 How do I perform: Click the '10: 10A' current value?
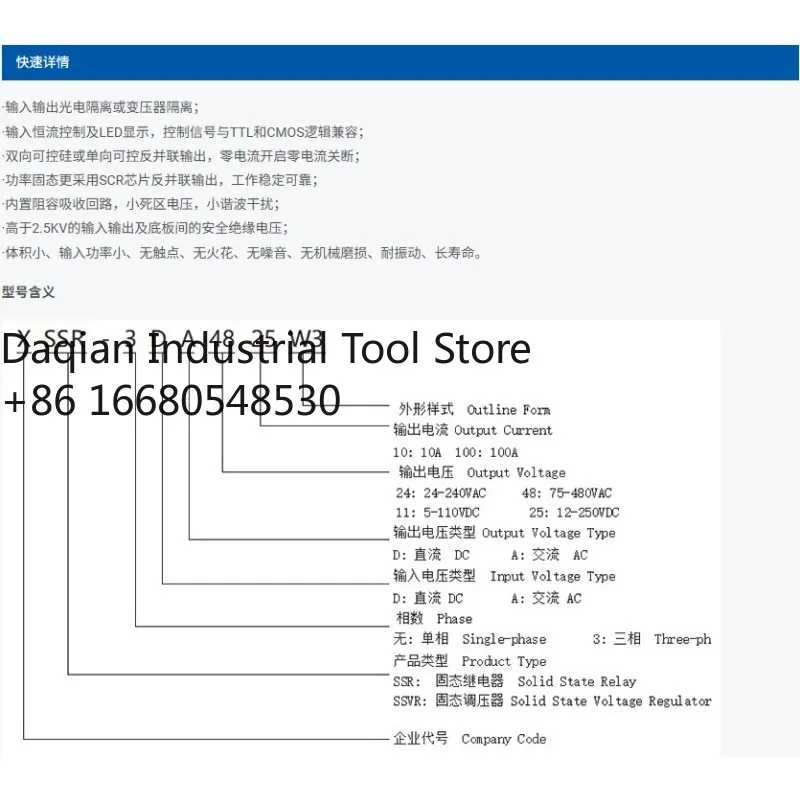pos(417,453)
